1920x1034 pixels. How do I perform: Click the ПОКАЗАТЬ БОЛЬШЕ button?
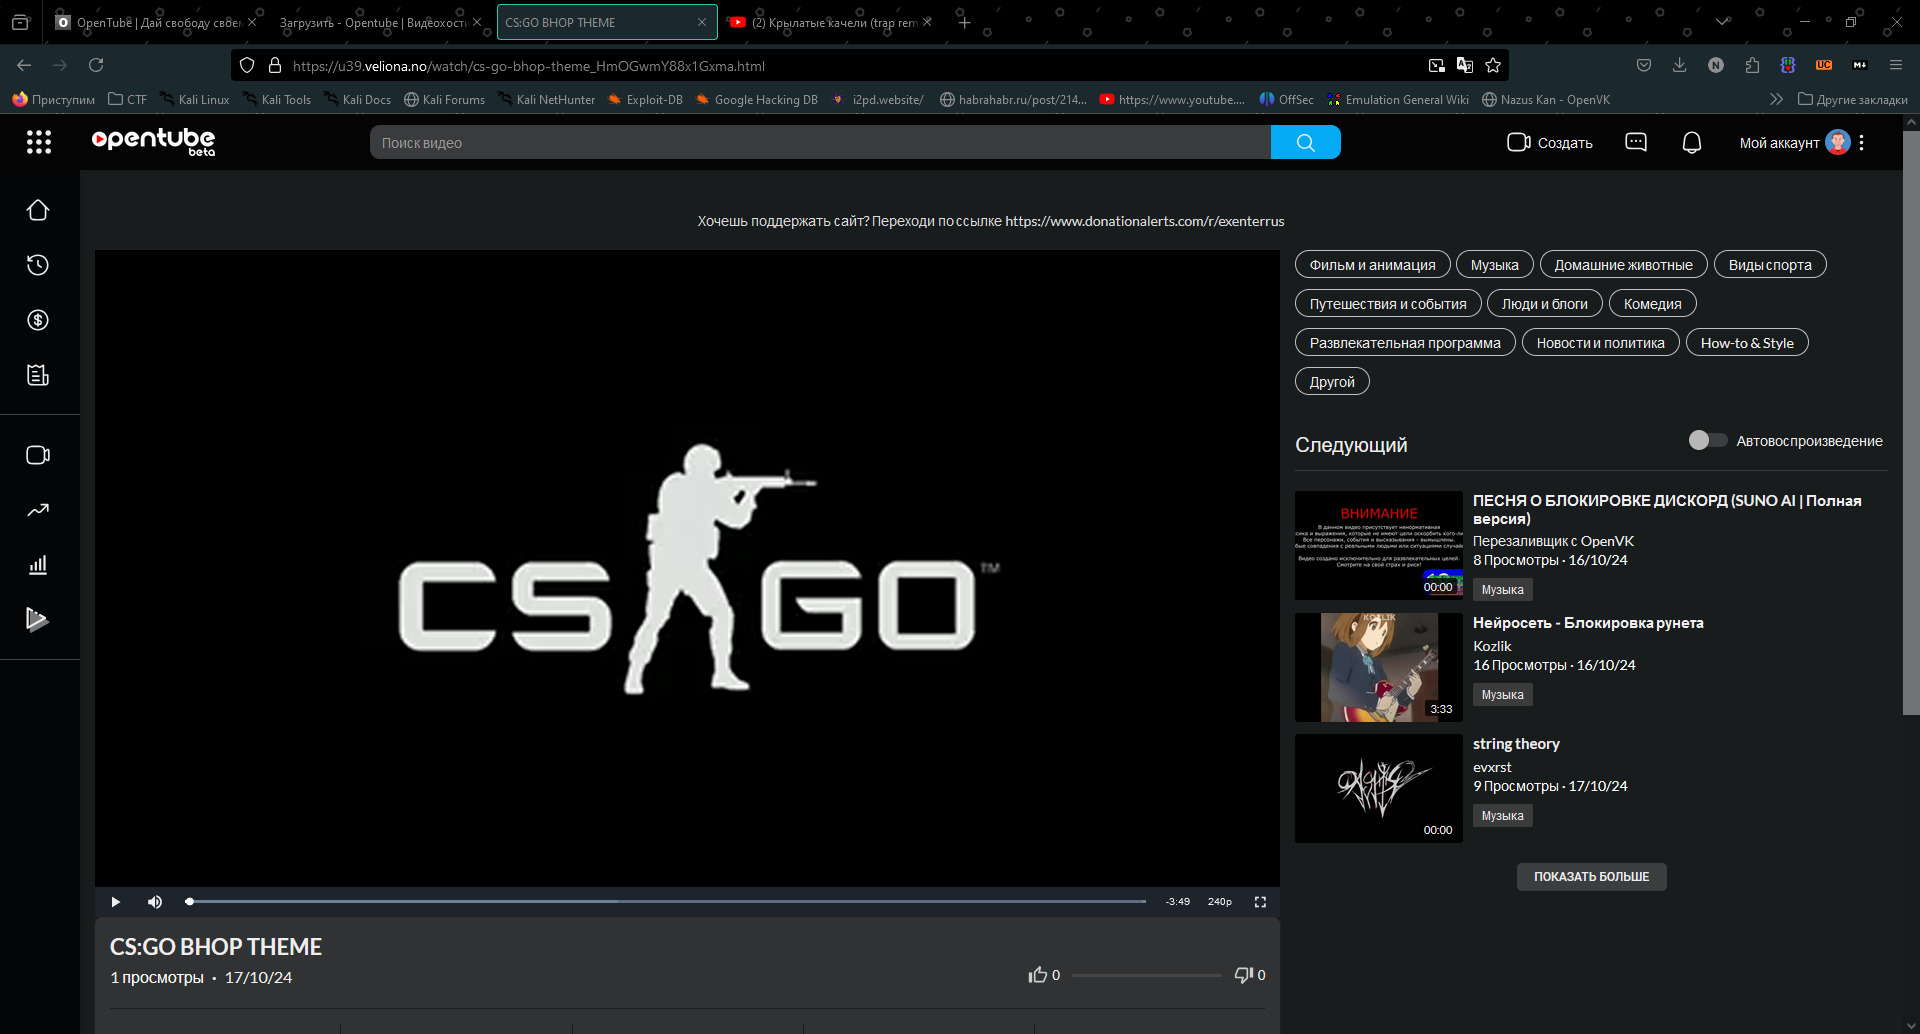click(1591, 877)
